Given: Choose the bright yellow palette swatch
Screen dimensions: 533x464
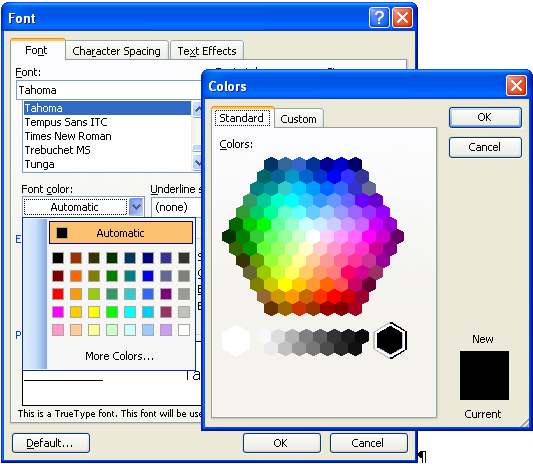Looking at the screenshot, I should tap(94, 312).
